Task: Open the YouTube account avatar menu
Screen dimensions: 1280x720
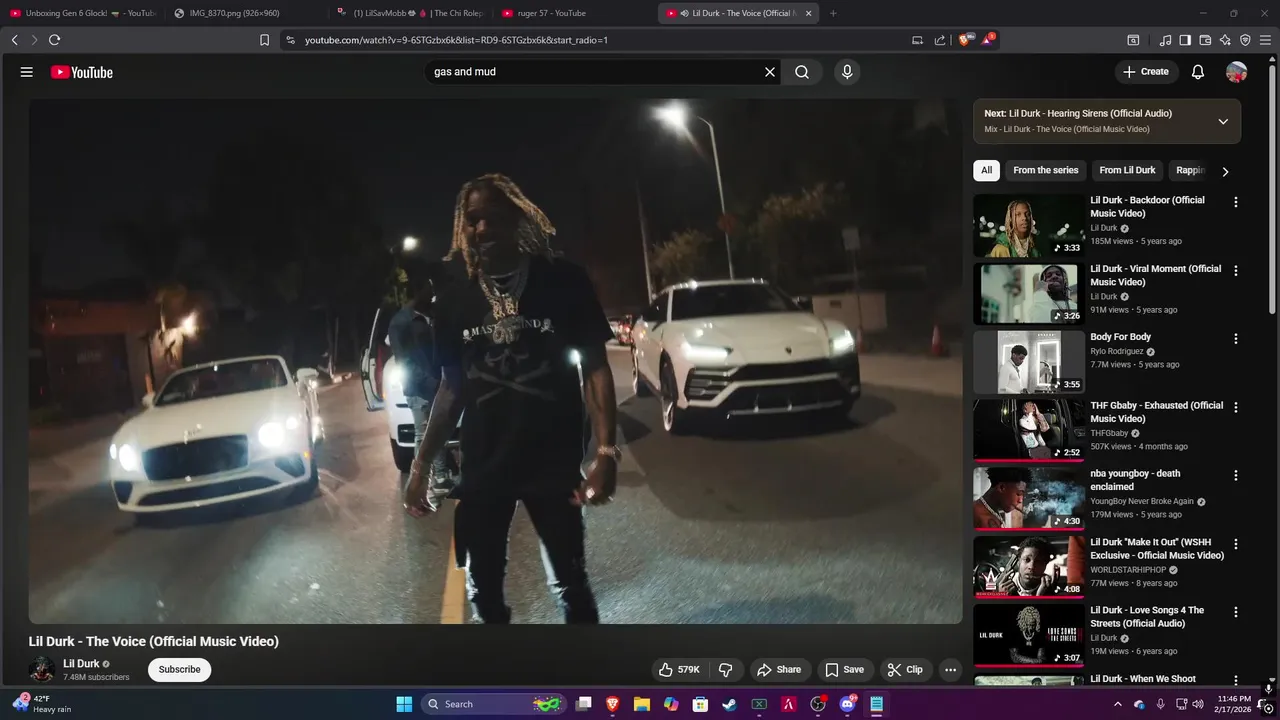Action: pyautogui.click(x=1237, y=72)
